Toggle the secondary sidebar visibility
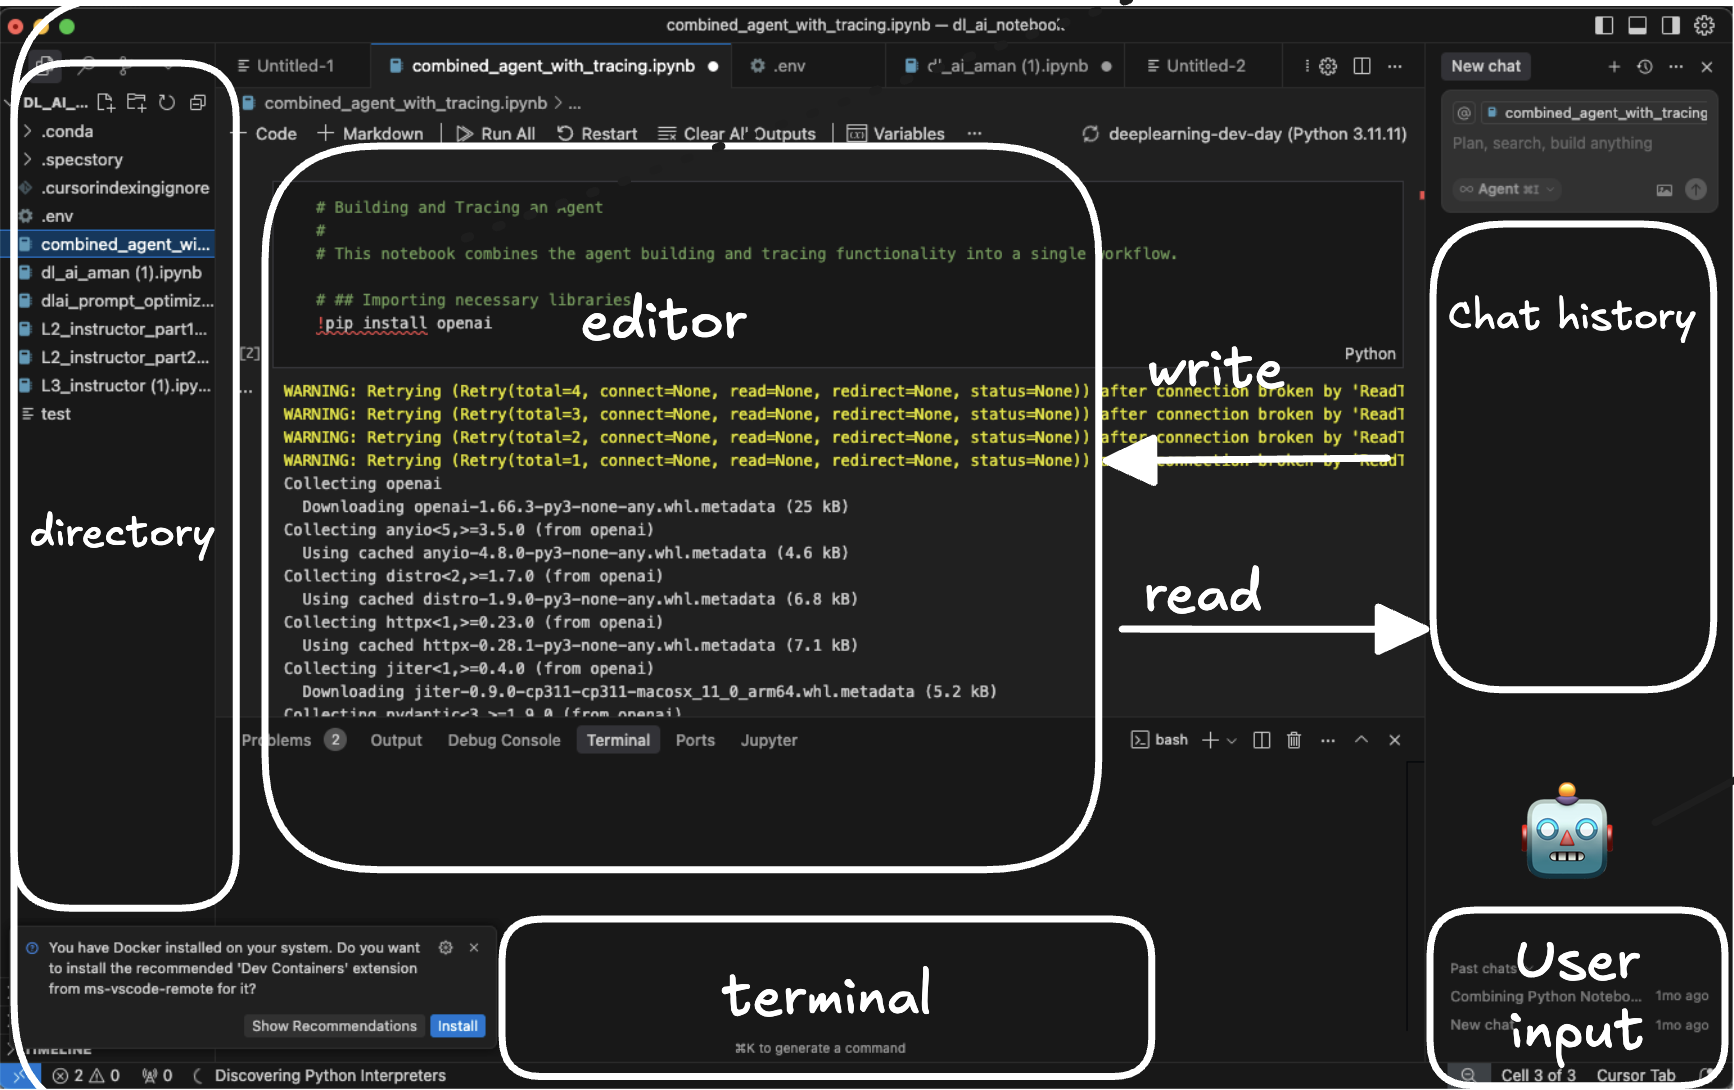This screenshot has width=1734, height=1090. point(1671,26)
